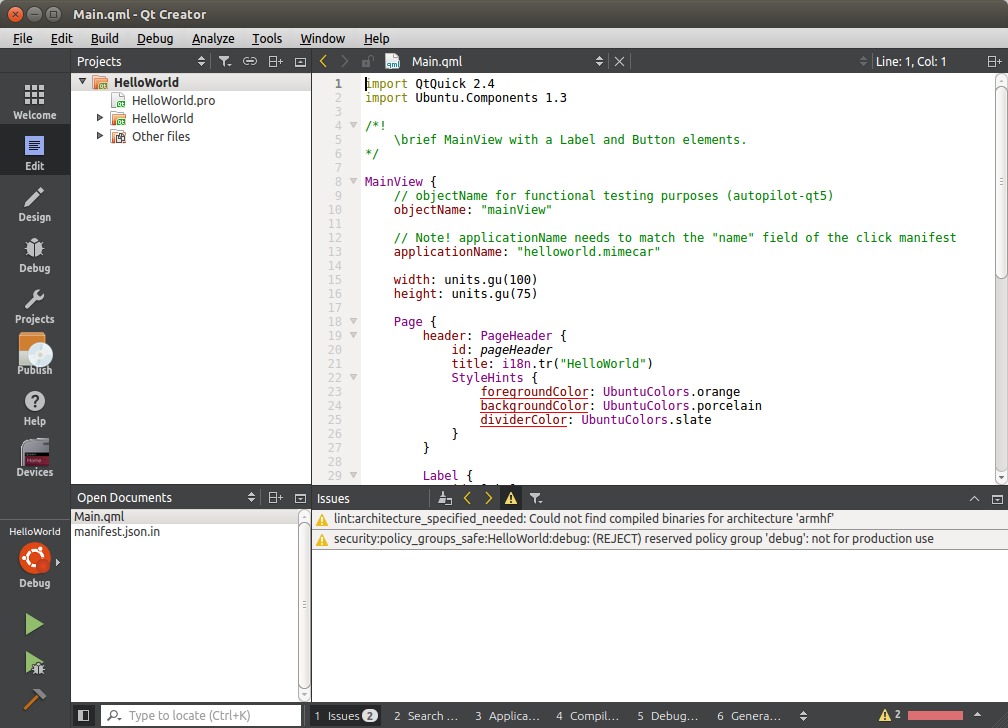Switch to the Issues output tab
Viewport: 1008px width, 728px height.
click(x=346, y=716)
